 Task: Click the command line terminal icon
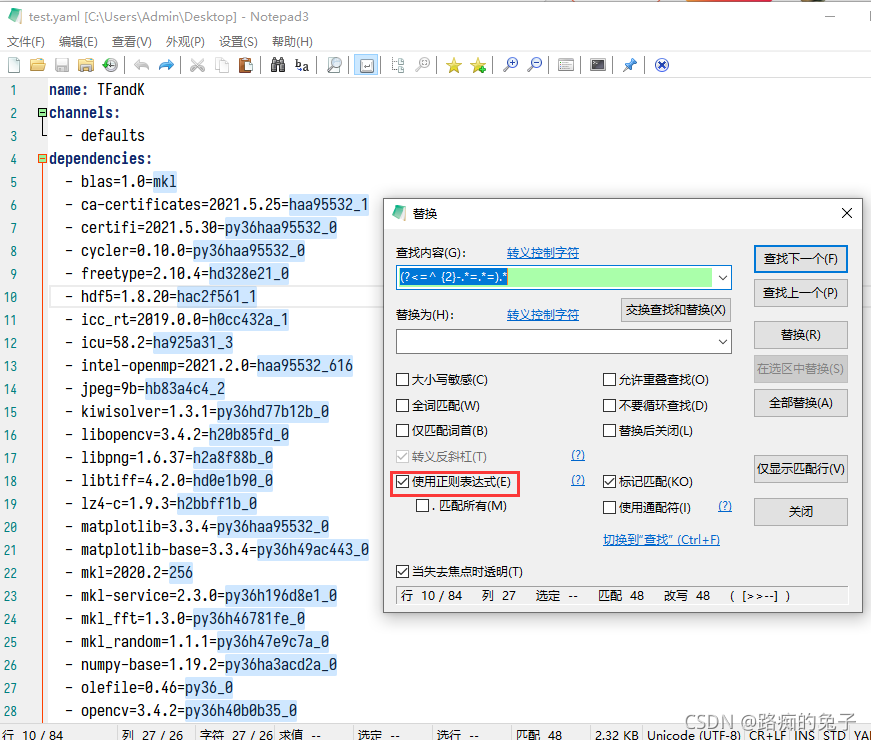(598, 65)
